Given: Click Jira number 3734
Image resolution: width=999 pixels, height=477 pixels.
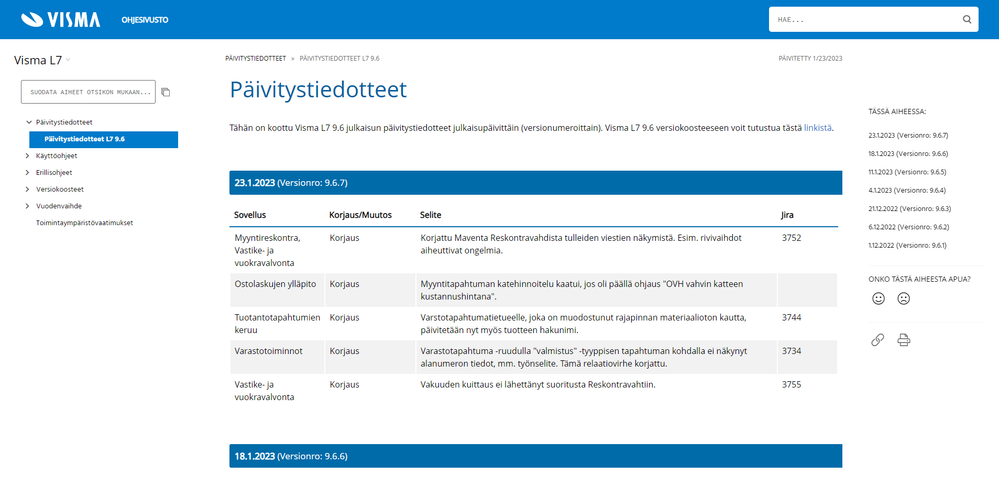Looking at the screenshot, I should point(791,351).
